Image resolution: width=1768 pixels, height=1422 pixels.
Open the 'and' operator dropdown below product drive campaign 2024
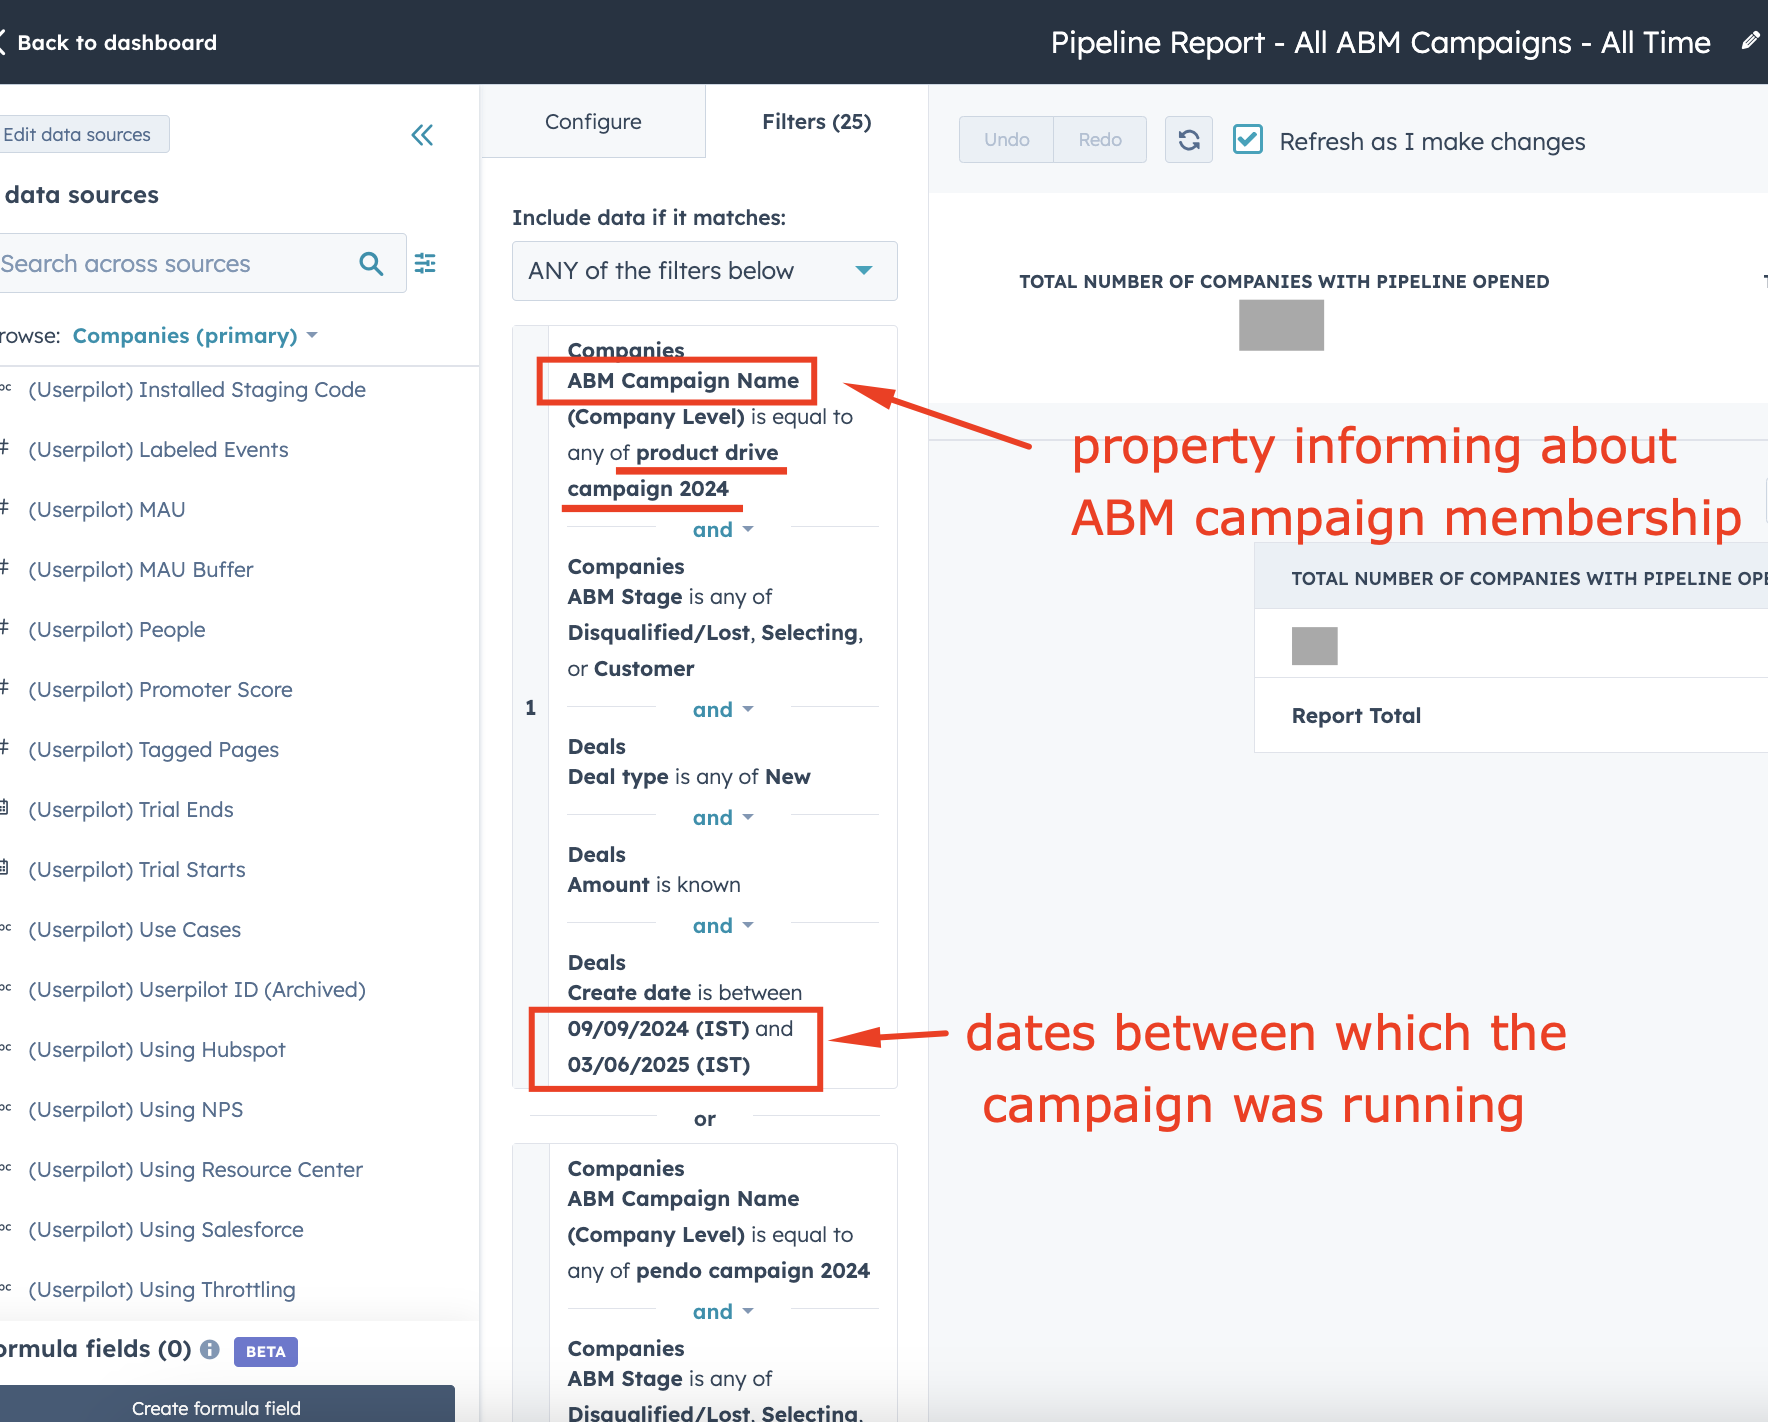coord(723,530)
